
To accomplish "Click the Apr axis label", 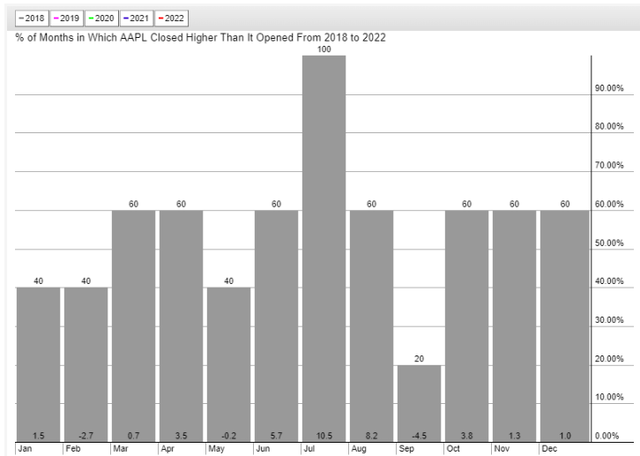I will coord(168,449).
